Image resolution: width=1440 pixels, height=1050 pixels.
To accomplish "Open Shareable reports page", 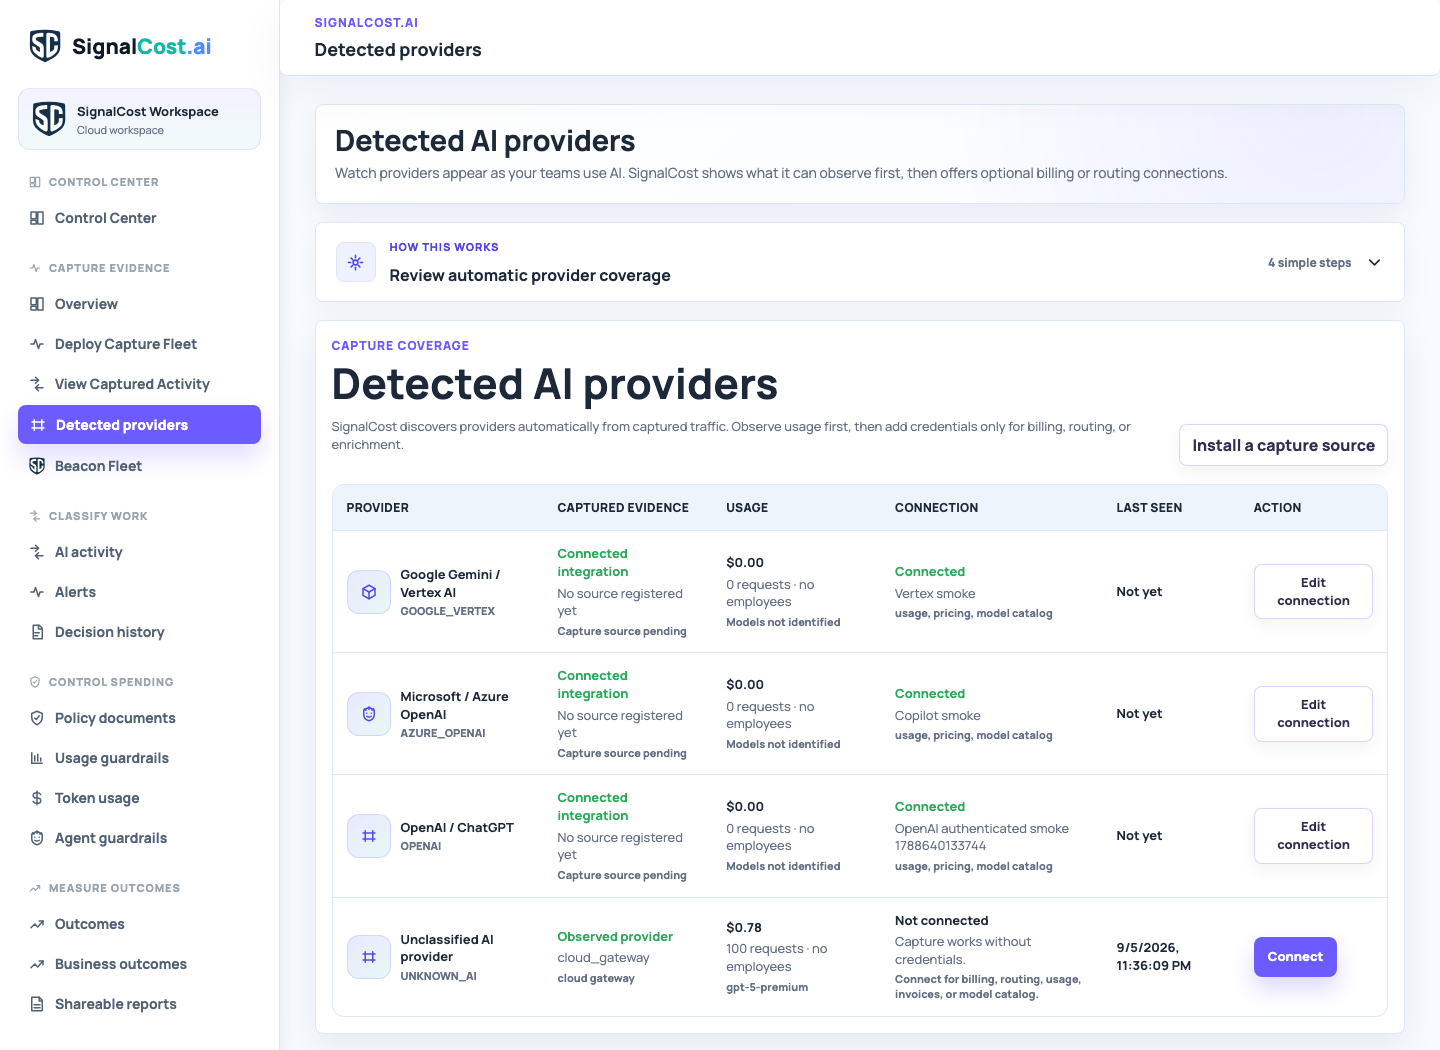I will click(x=139, y=1004).
